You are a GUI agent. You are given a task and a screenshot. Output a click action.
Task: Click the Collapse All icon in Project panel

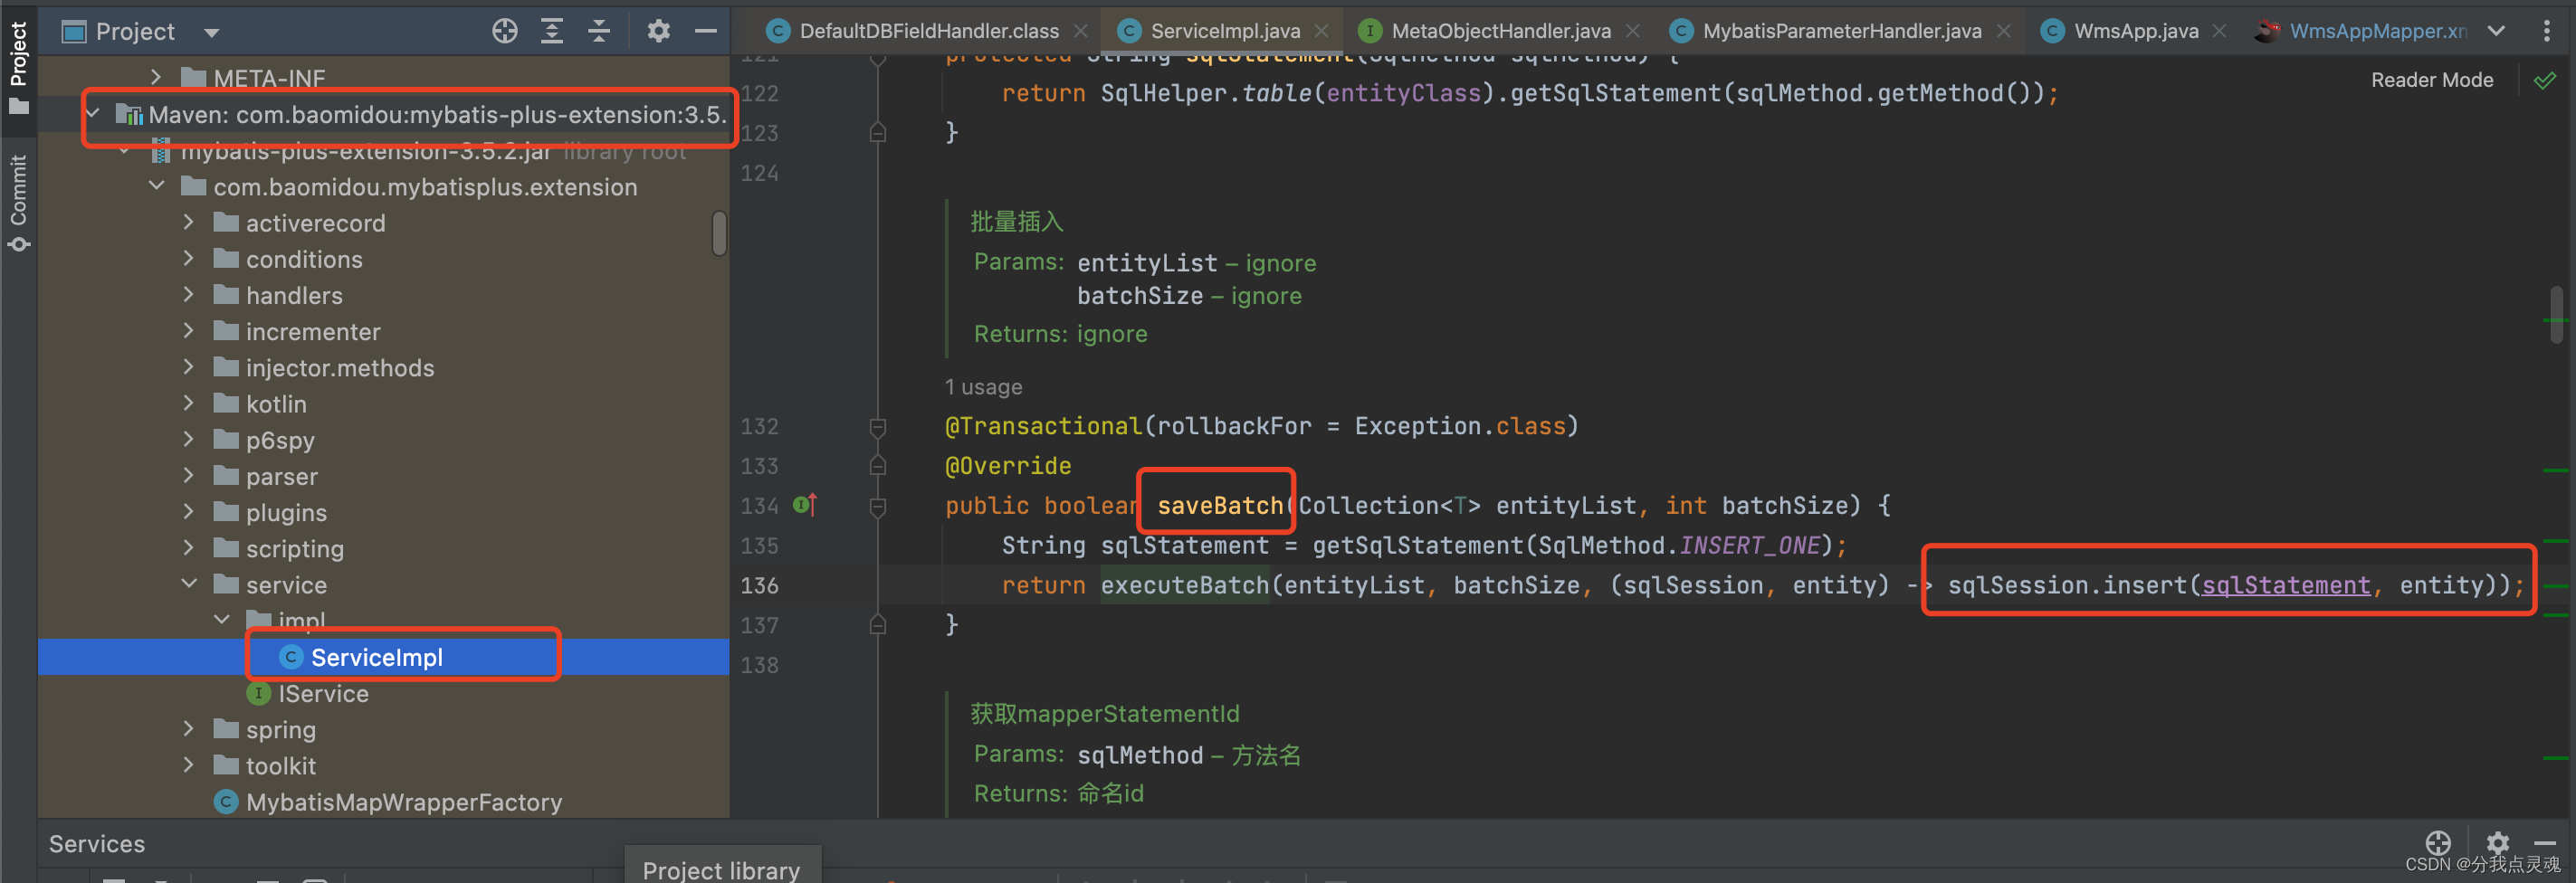click(x=598, y=30)
